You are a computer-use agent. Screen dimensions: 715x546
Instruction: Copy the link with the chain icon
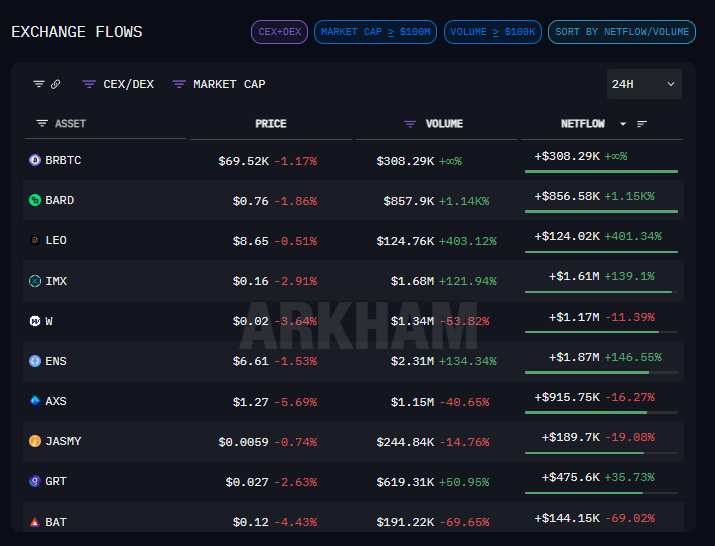pyautogui.click(x=56, y=84)
